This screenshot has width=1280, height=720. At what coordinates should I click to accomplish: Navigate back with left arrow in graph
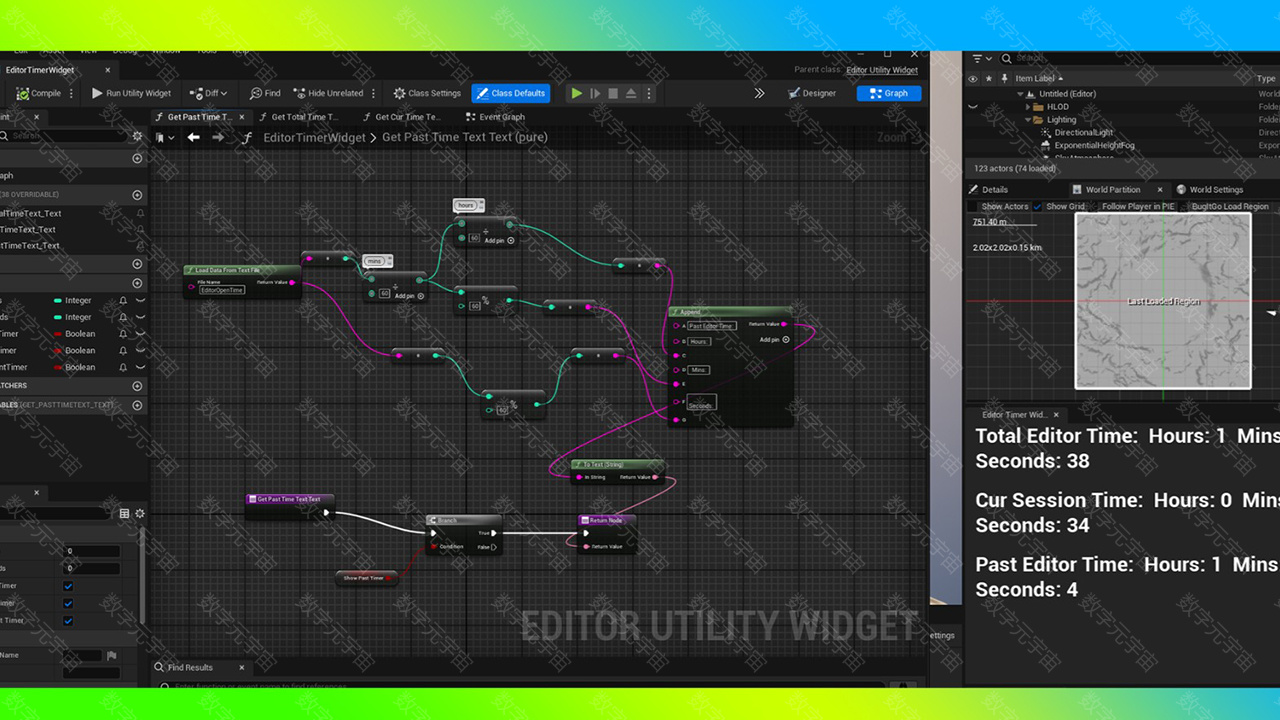[x=194, y=138]
